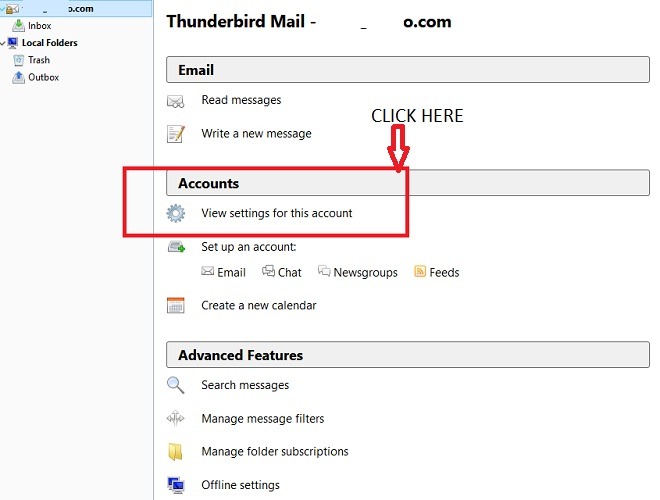660x500 pixels.
Task: Open Read messages
Action: coord(241,100)
